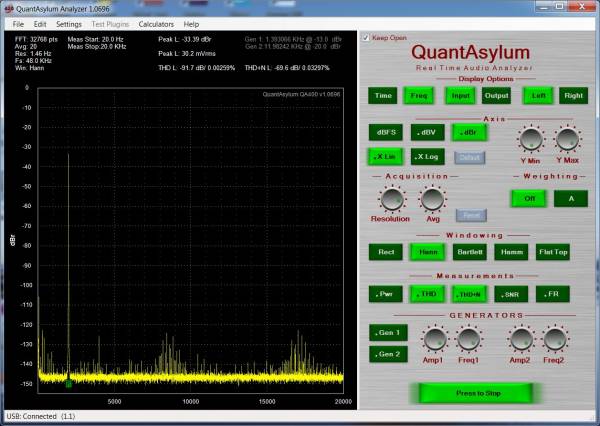The height and width of the screenshot is (426, 600).
Task: Select the Rect window
Action: 386,252
